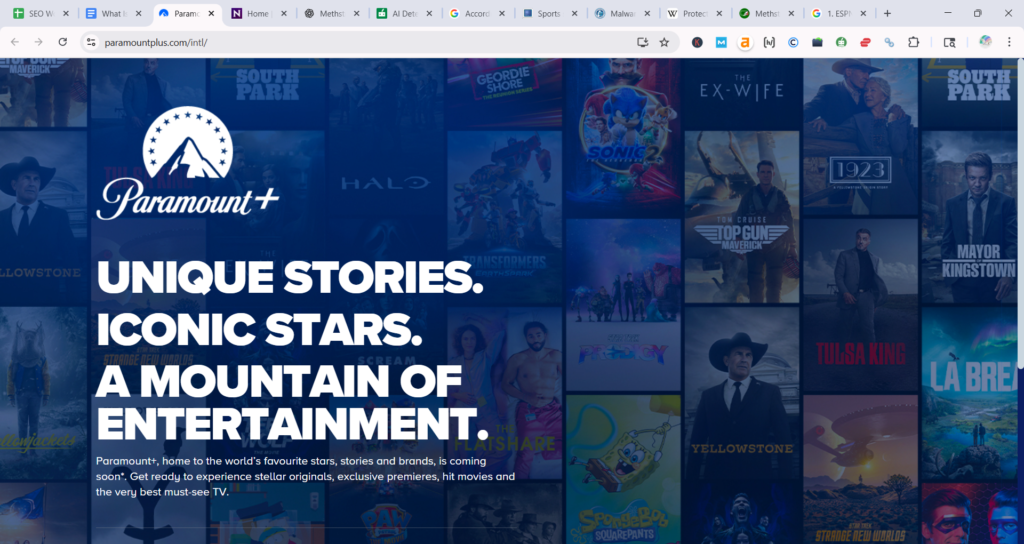
Task: View site information icon beside the URL
Action: tap(90, 42)
